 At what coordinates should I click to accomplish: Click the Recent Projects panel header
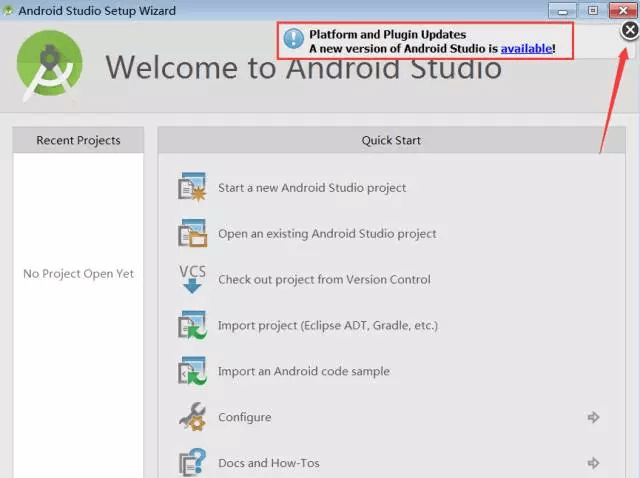point(78,140)
